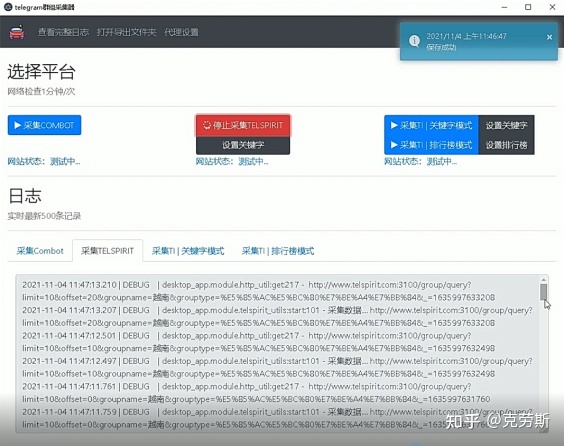Click the info icon in the notification
565x446 pixels.
(x=414, y=41)
